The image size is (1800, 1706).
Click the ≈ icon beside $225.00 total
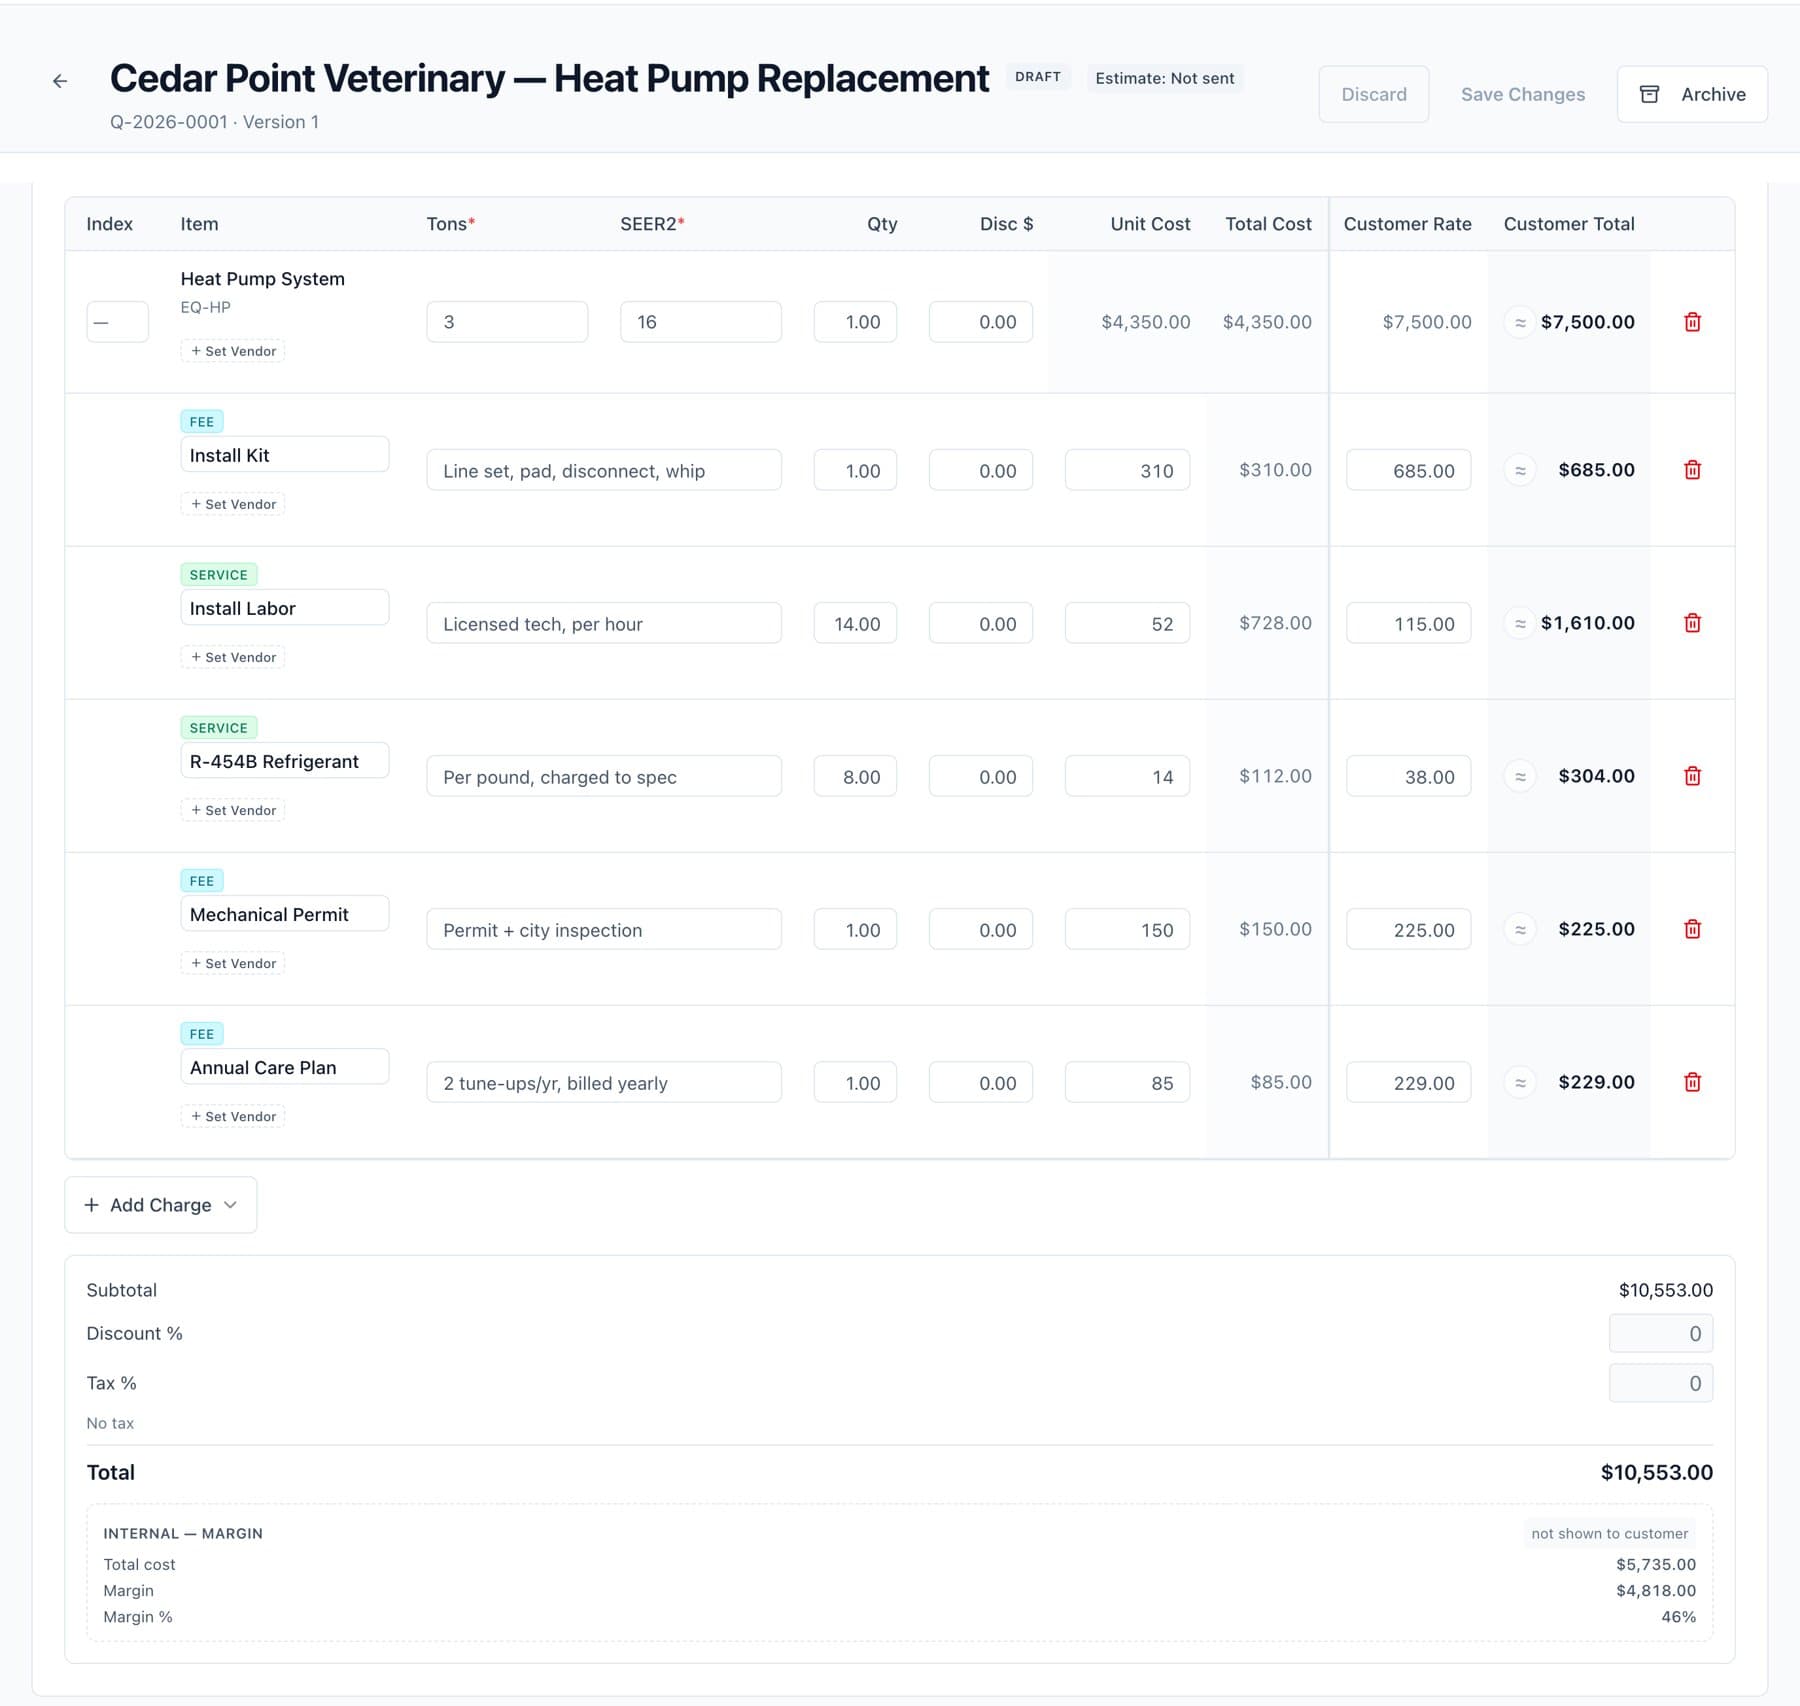[x=1520, y=929]
